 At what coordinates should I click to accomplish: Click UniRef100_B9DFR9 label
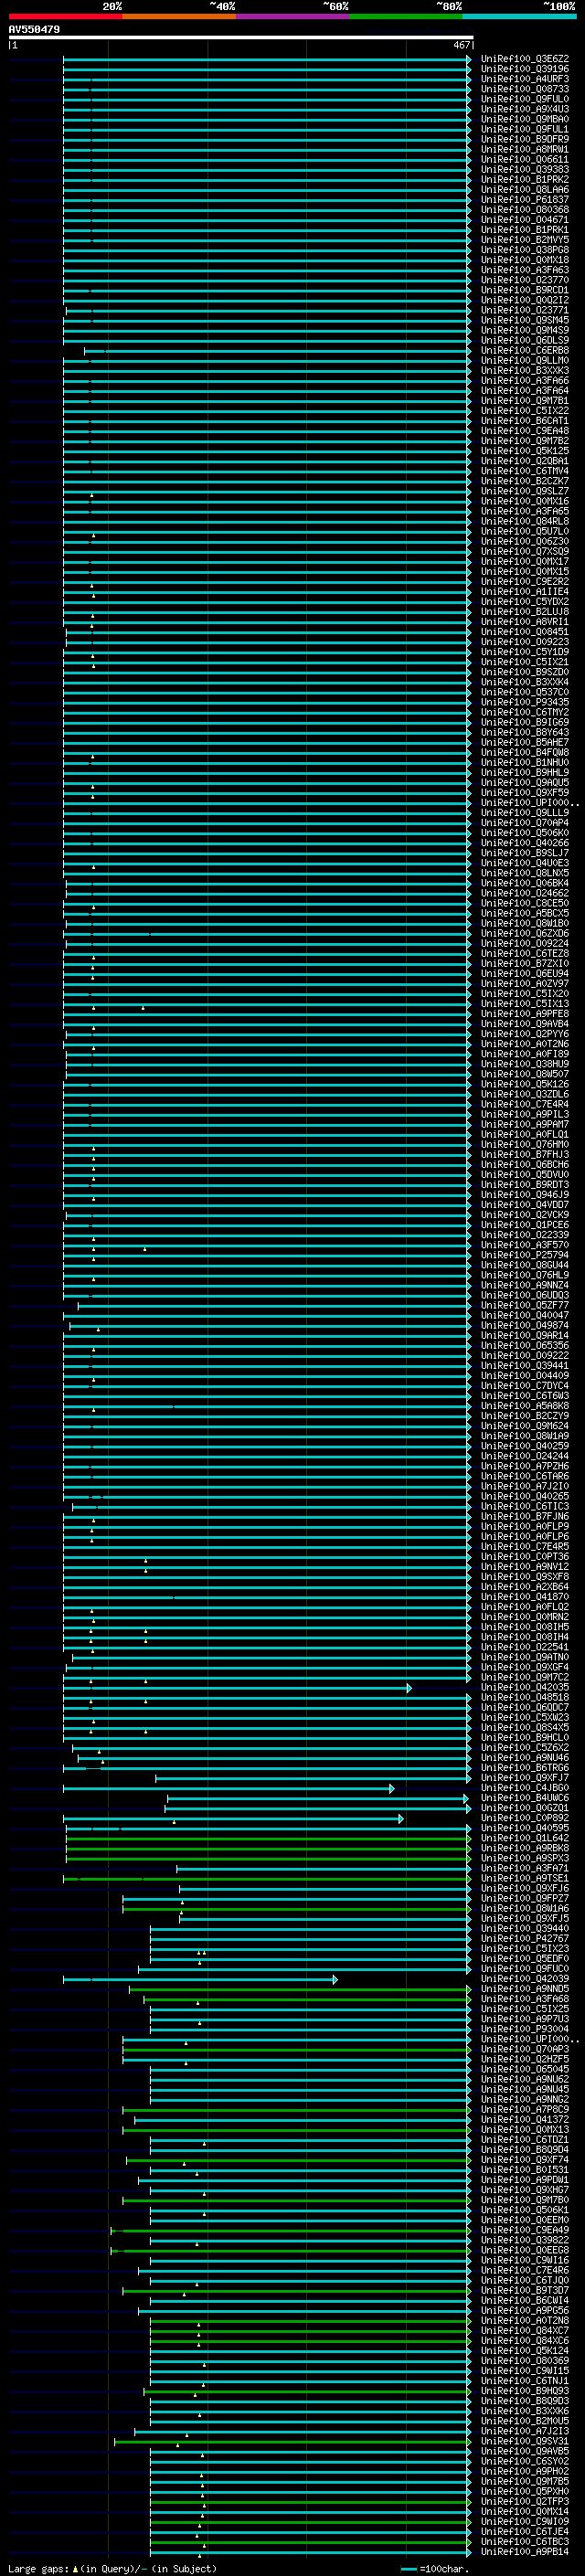coord(525,139)
